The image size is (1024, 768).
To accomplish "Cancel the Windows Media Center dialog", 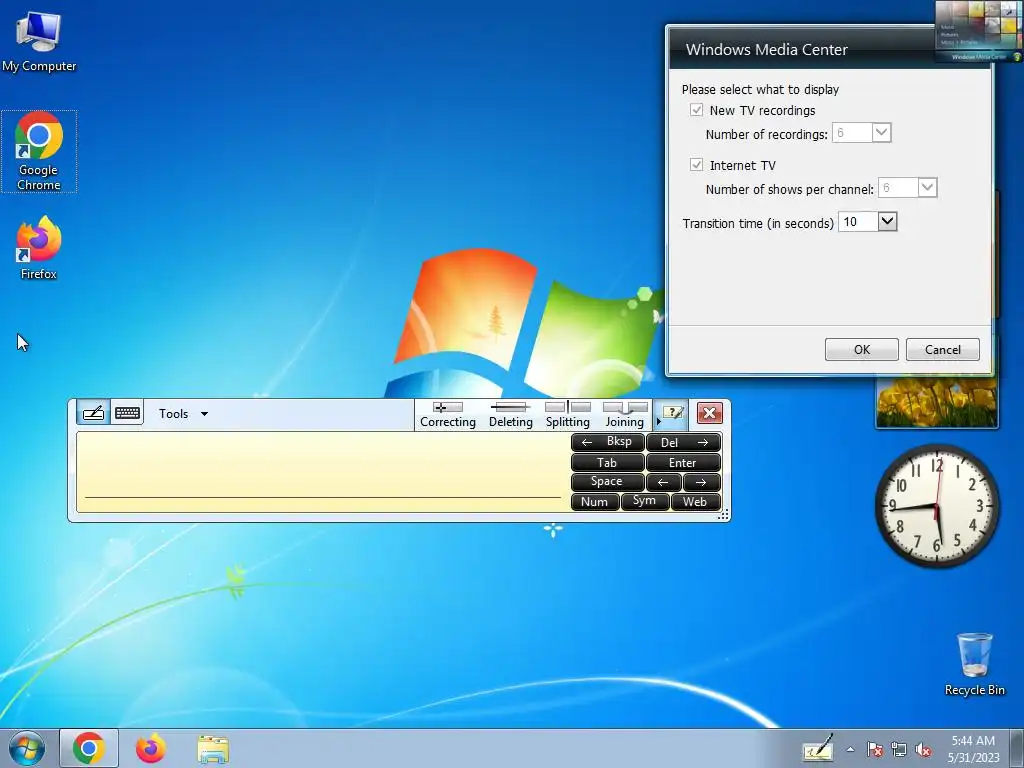I will click(942, 349).
